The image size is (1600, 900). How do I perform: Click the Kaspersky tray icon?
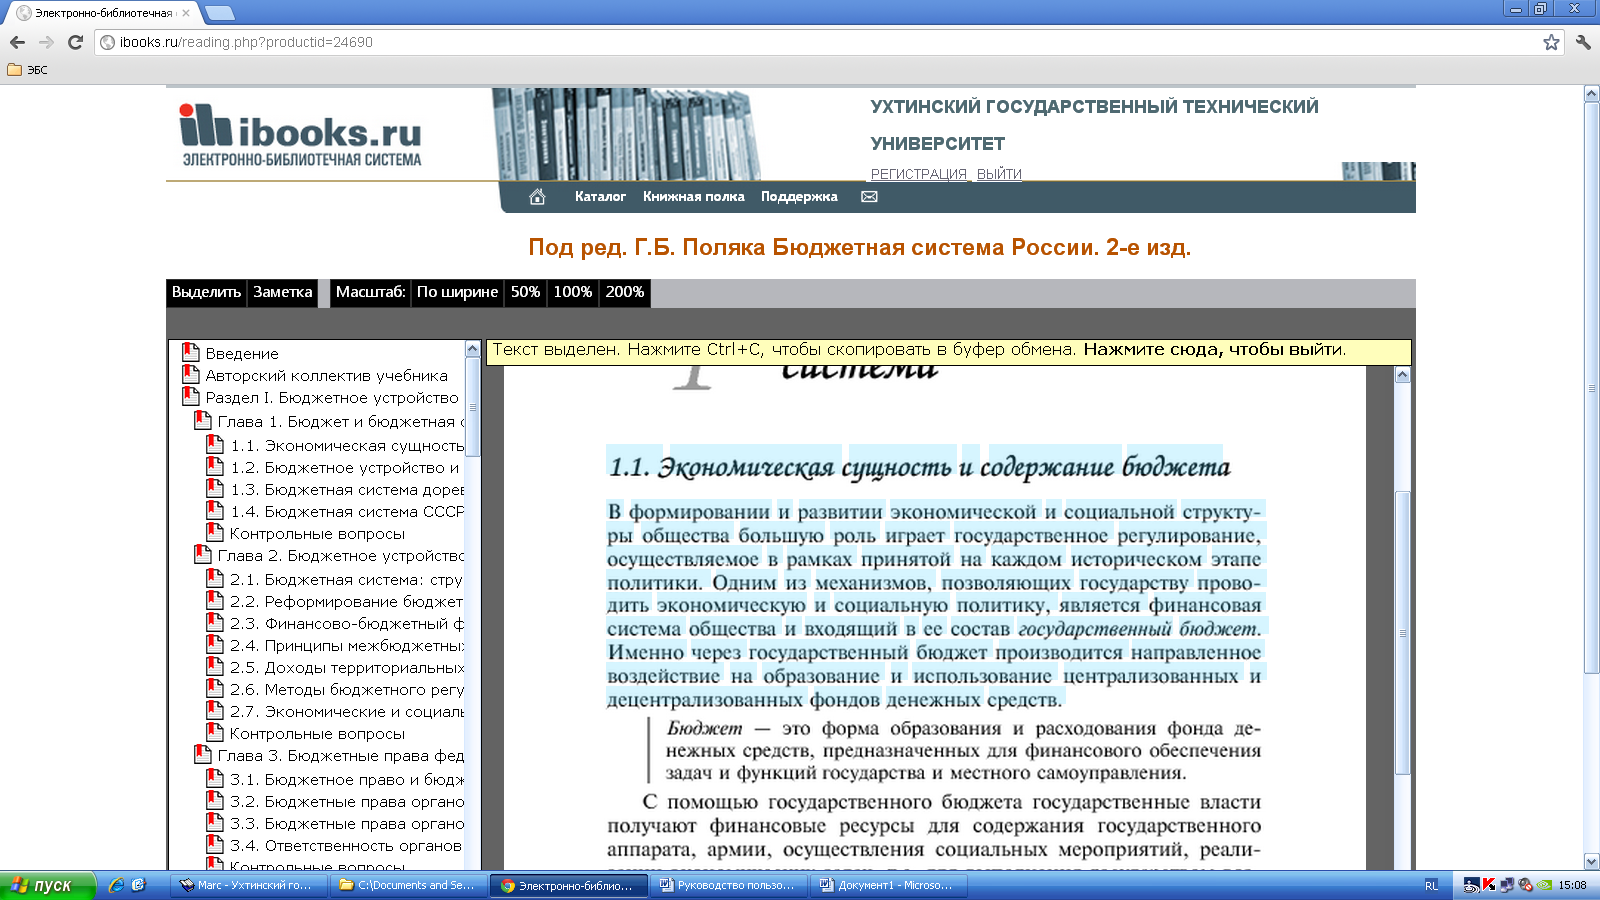(x=1489, y=885)
